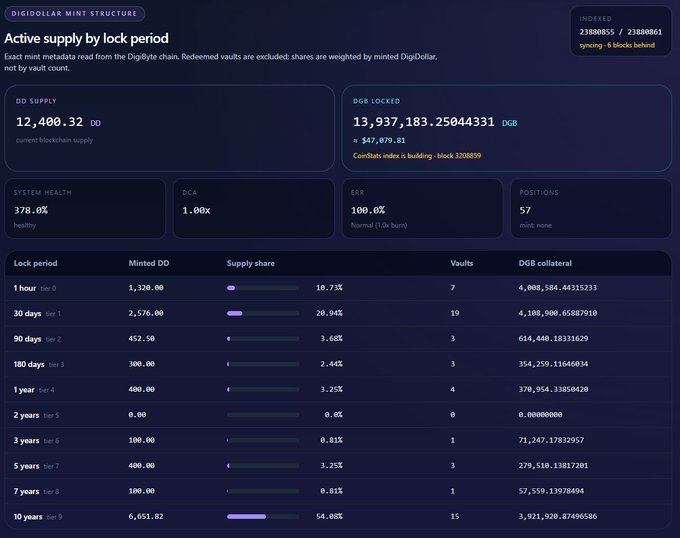Click collateral value 614,440.18331629
This screenshot has width=680, height=538.
click(553, 338)
